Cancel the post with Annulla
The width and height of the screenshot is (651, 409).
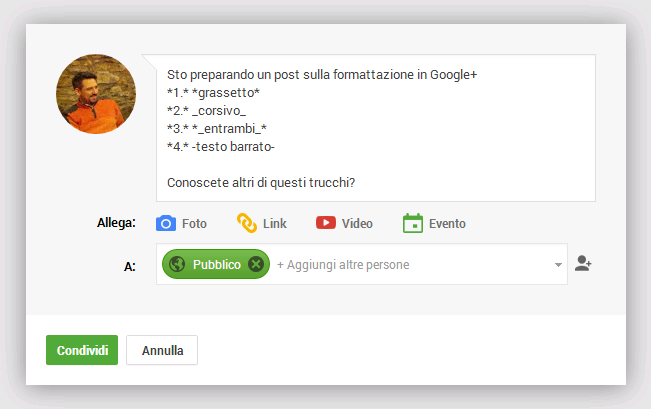click(162, 351)
